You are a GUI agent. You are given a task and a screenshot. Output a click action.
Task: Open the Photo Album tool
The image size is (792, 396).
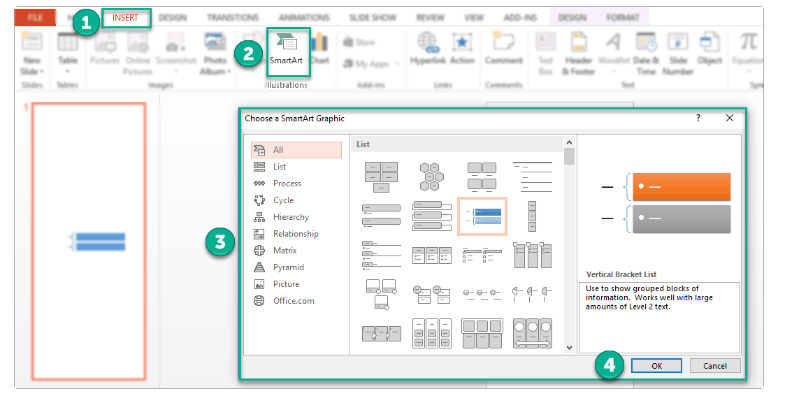[x=215, y=53]
